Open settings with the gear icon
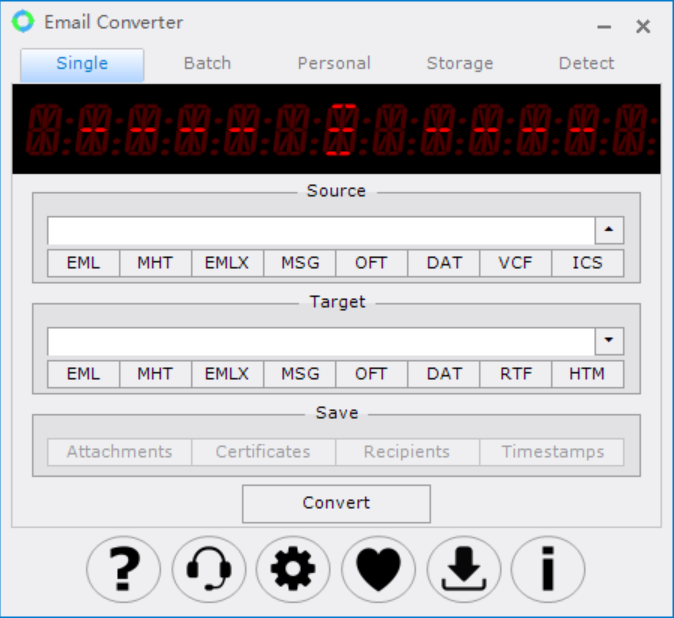Image resolution: width=674 pixels, height=618 pixels. click(x=293, y=569)
